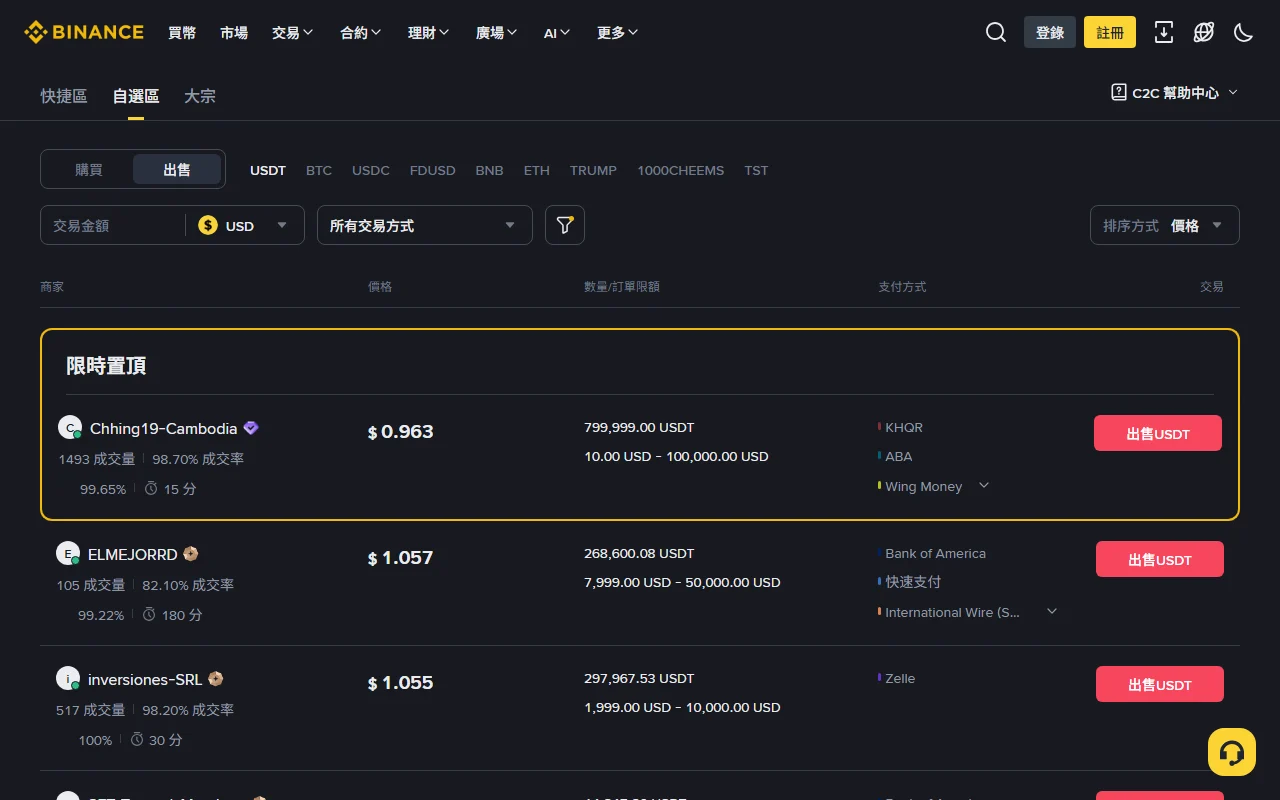Sell USDT to Chhing19-Cambodia
1280x800 pixels.
(x=1158, y=433)
